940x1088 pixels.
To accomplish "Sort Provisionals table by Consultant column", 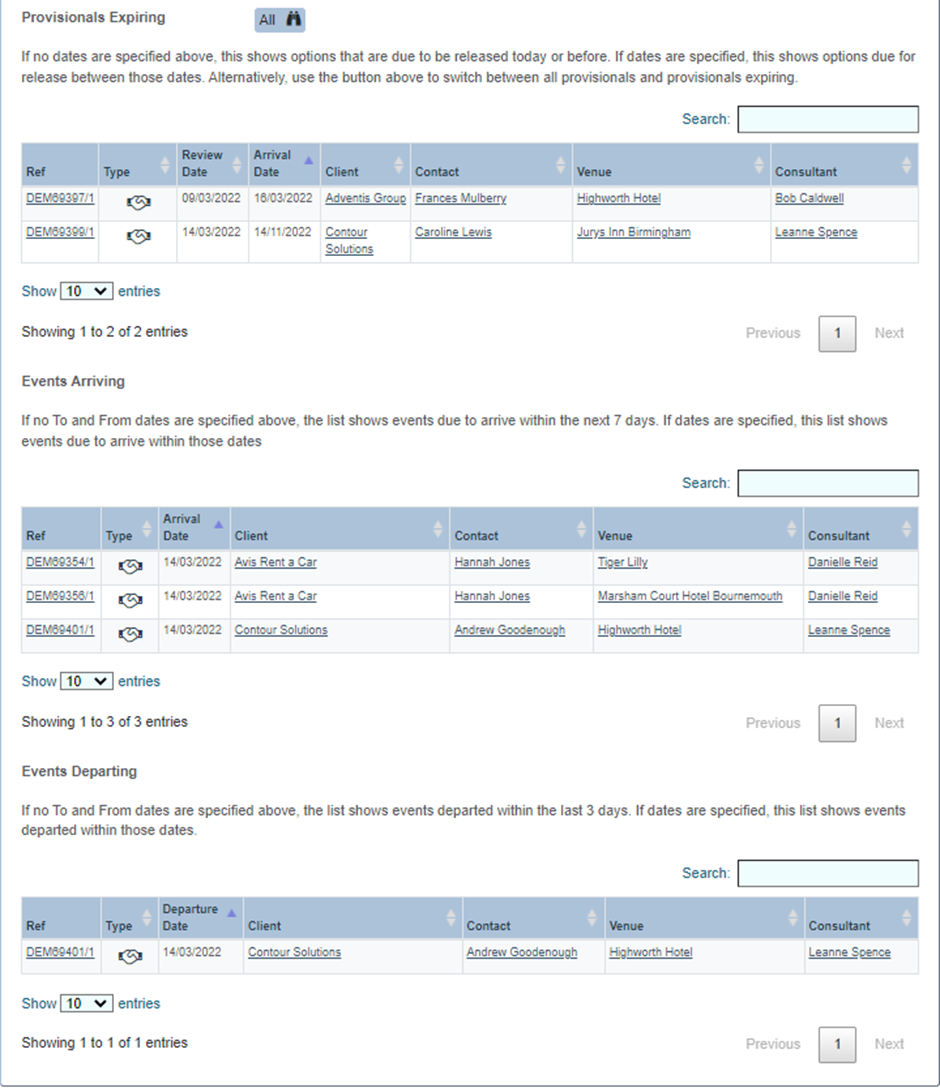I will tap(844, 164).
